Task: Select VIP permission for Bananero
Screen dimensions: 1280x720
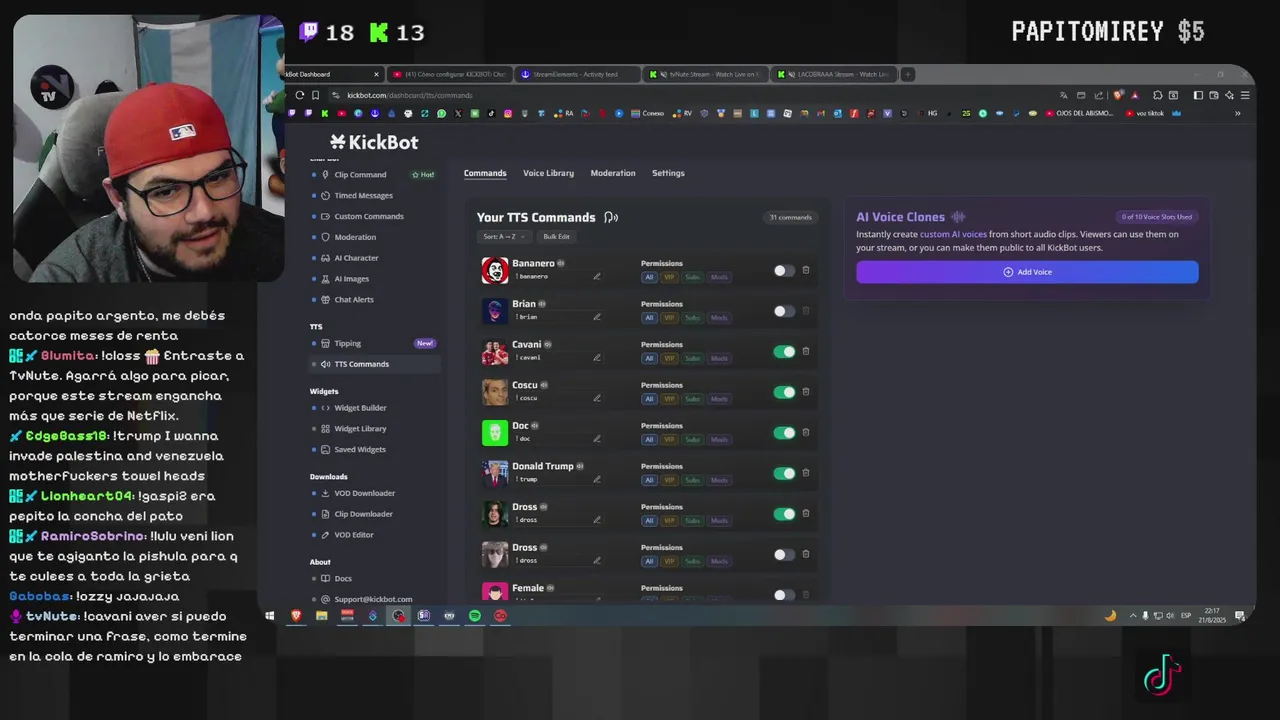Action: [669, 277]
